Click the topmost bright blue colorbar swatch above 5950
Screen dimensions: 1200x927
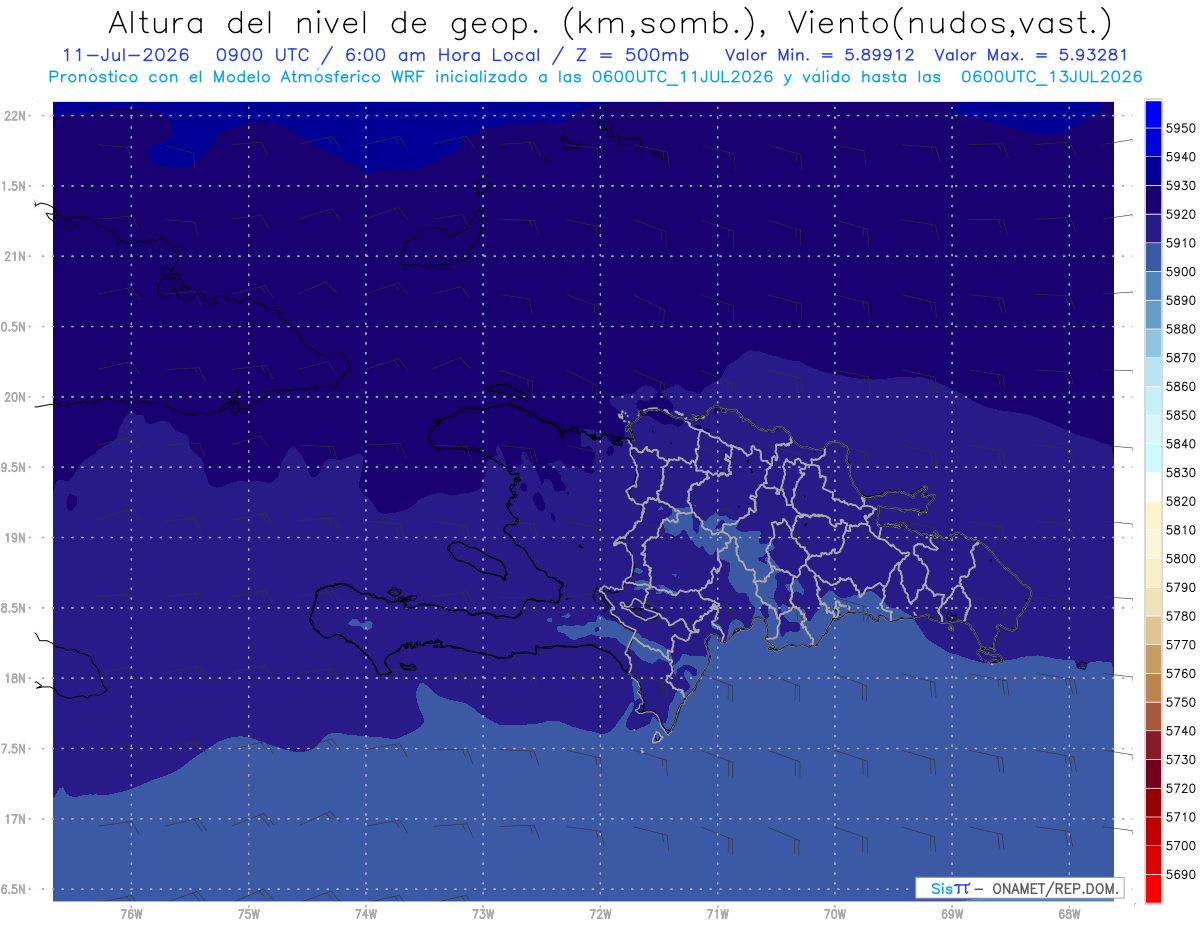(x=1153, y=114)
